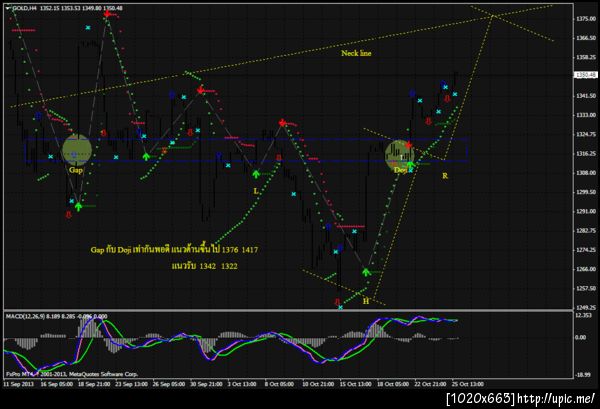Select the MACD scale value 12.353
Viewport: 600px width, 409px height.
tap(584, 315)
